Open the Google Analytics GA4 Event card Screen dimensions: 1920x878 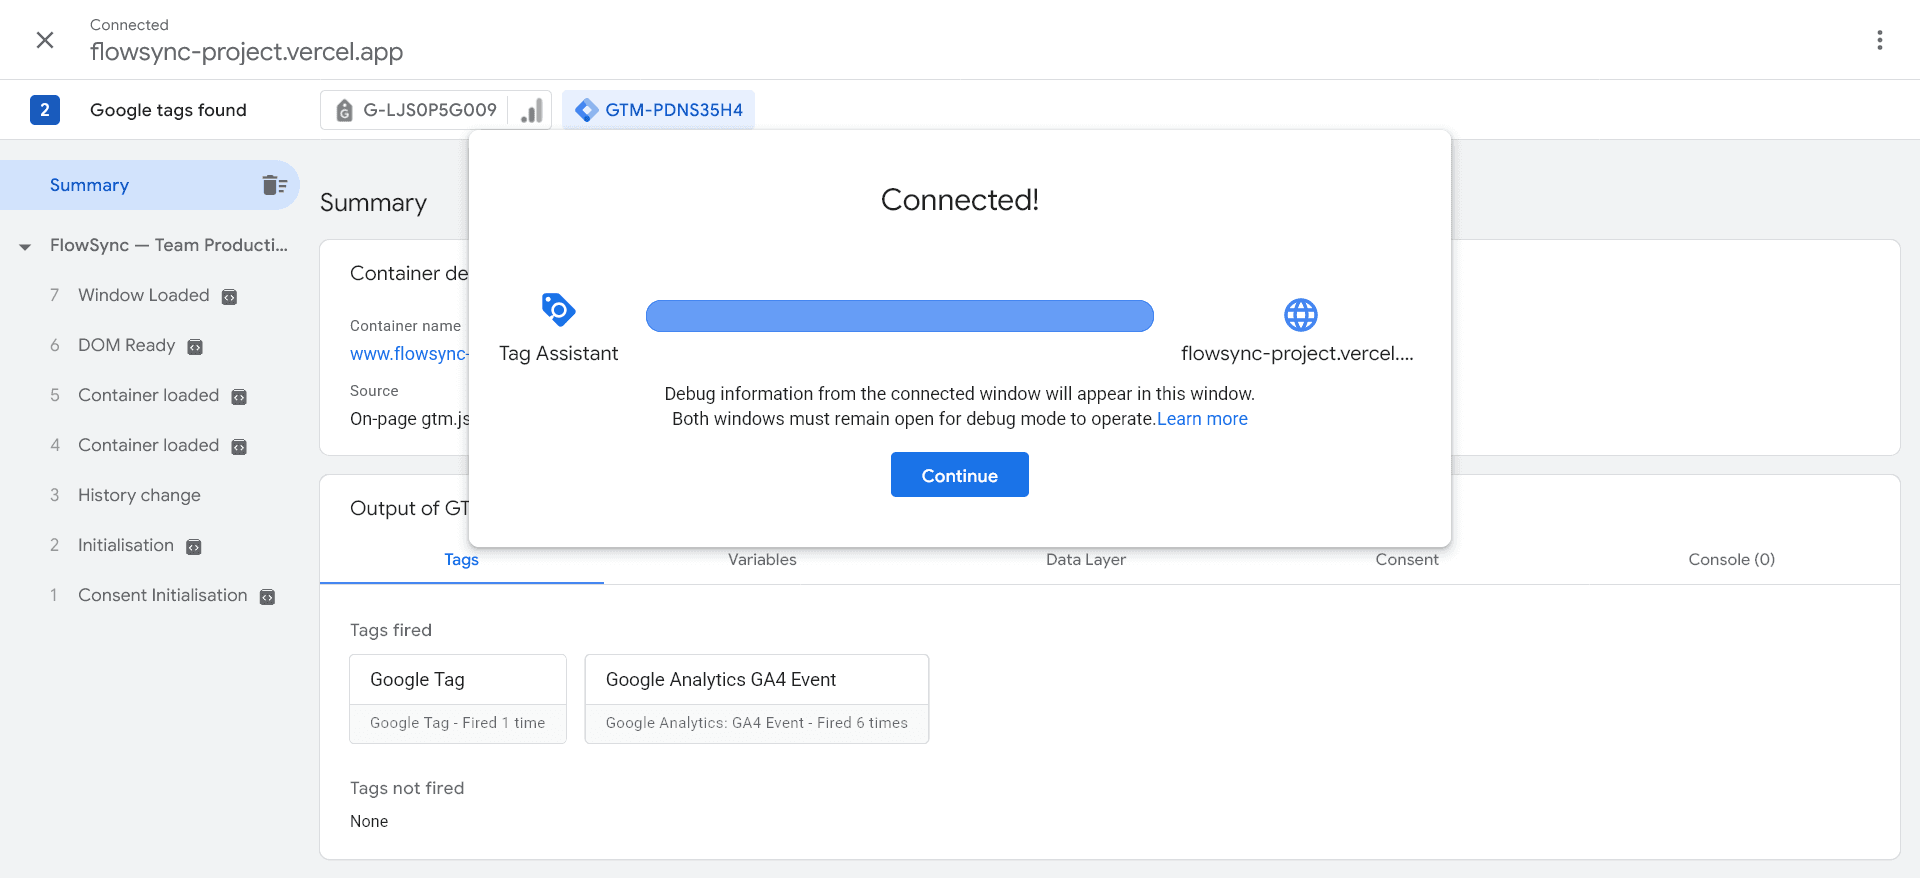[757, 699]
